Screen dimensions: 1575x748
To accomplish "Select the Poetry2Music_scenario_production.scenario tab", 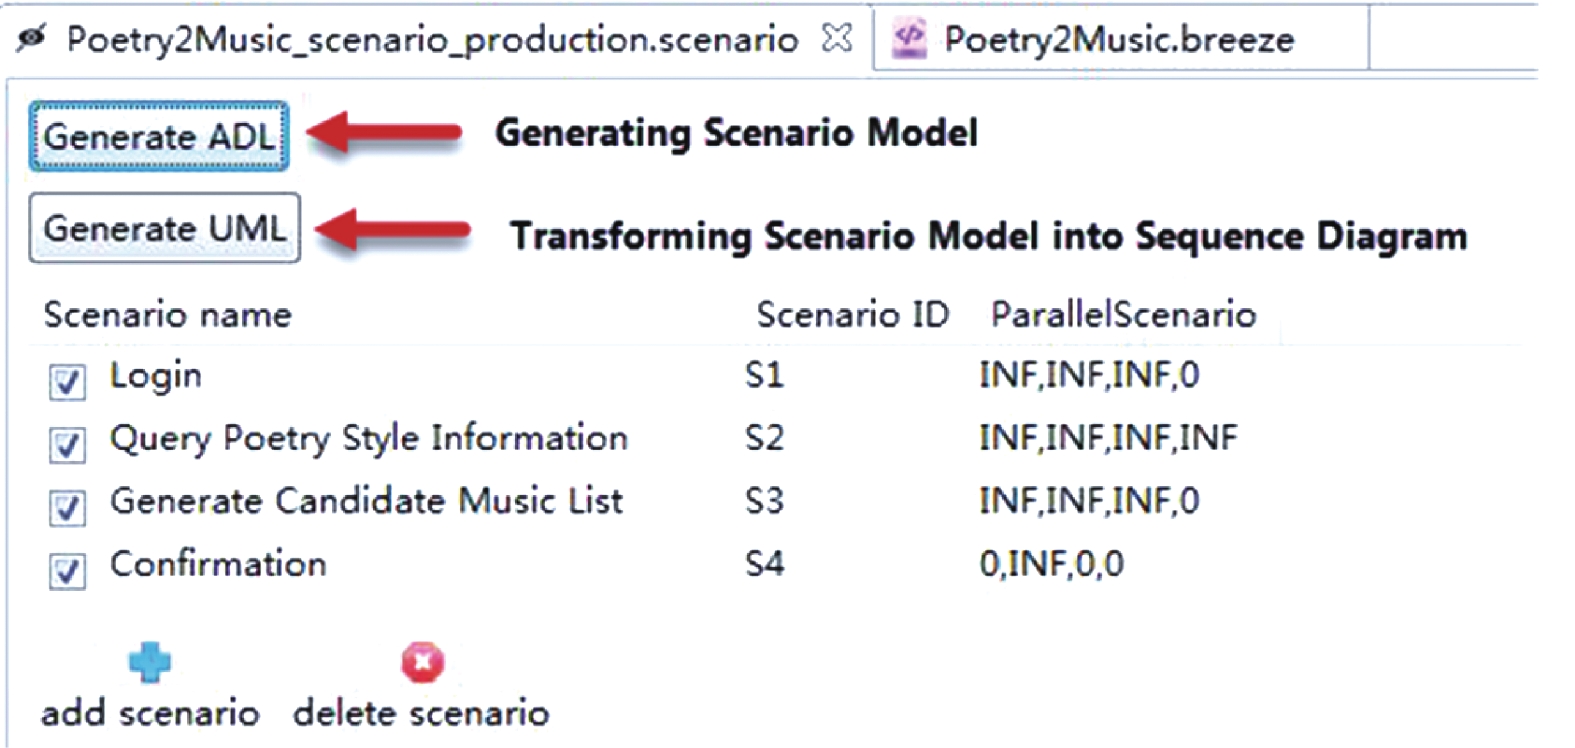I will point(432,40).
